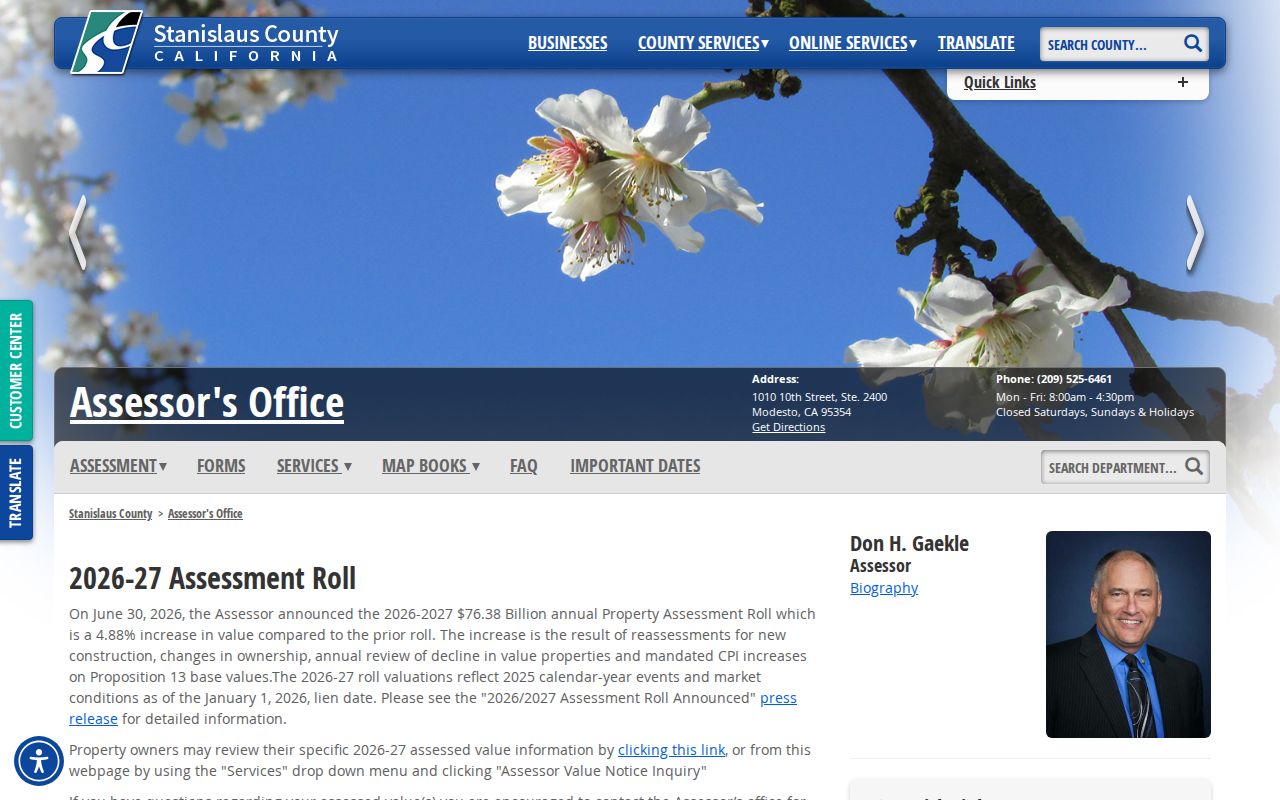Image resolution: width=1280 pixels, height=800 pixels.
Task: Click the Translate side tab
Action: click(16, 493)
